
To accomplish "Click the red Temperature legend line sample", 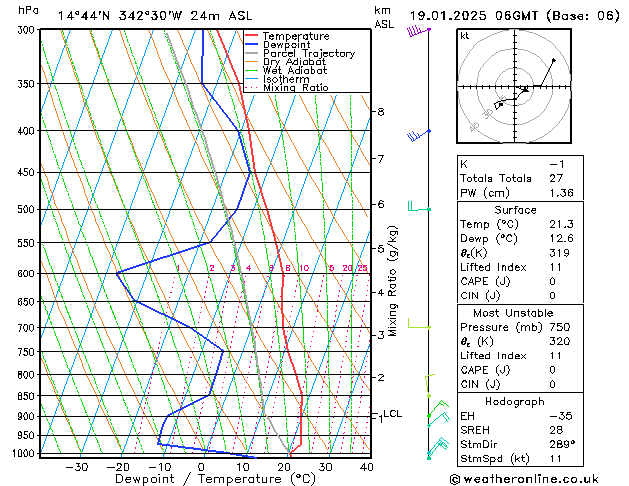I will [x=252, y=36].
